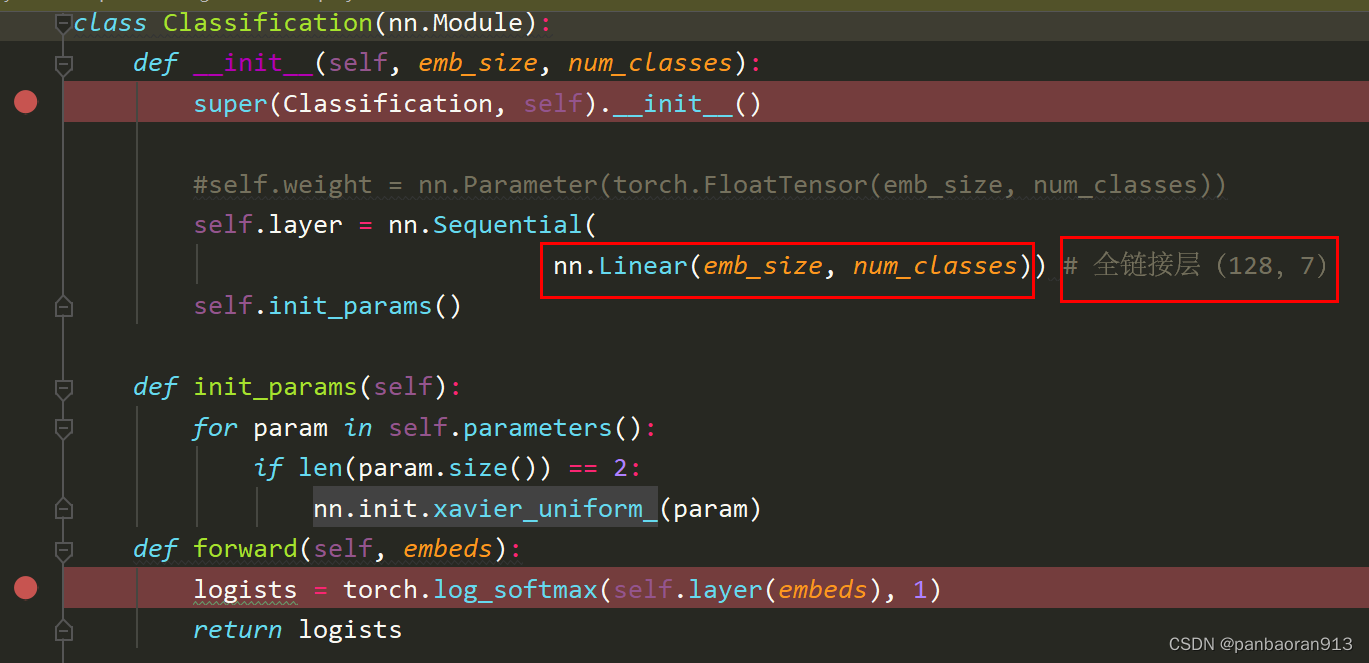1369x663 pixels.
Task: Click the number 2 in the if comparison
Action: coord(620,467)
